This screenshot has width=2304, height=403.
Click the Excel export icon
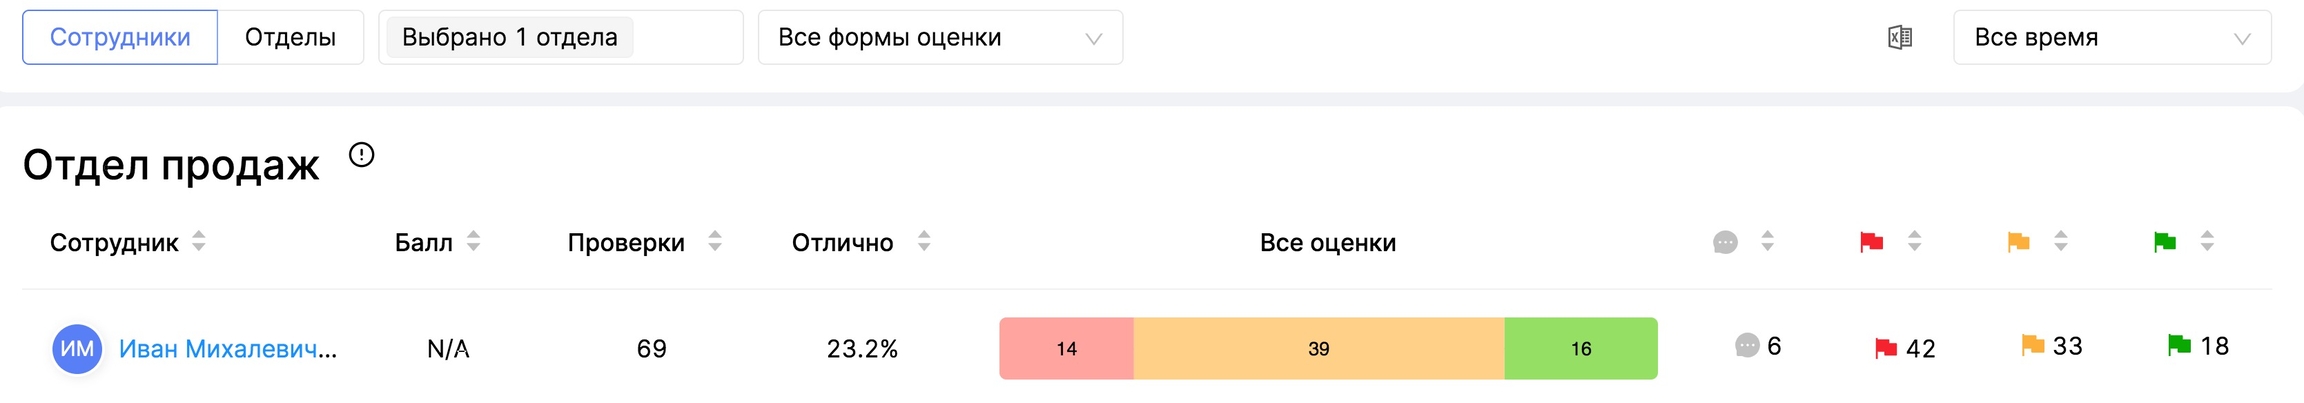[x=1899, y=38]
